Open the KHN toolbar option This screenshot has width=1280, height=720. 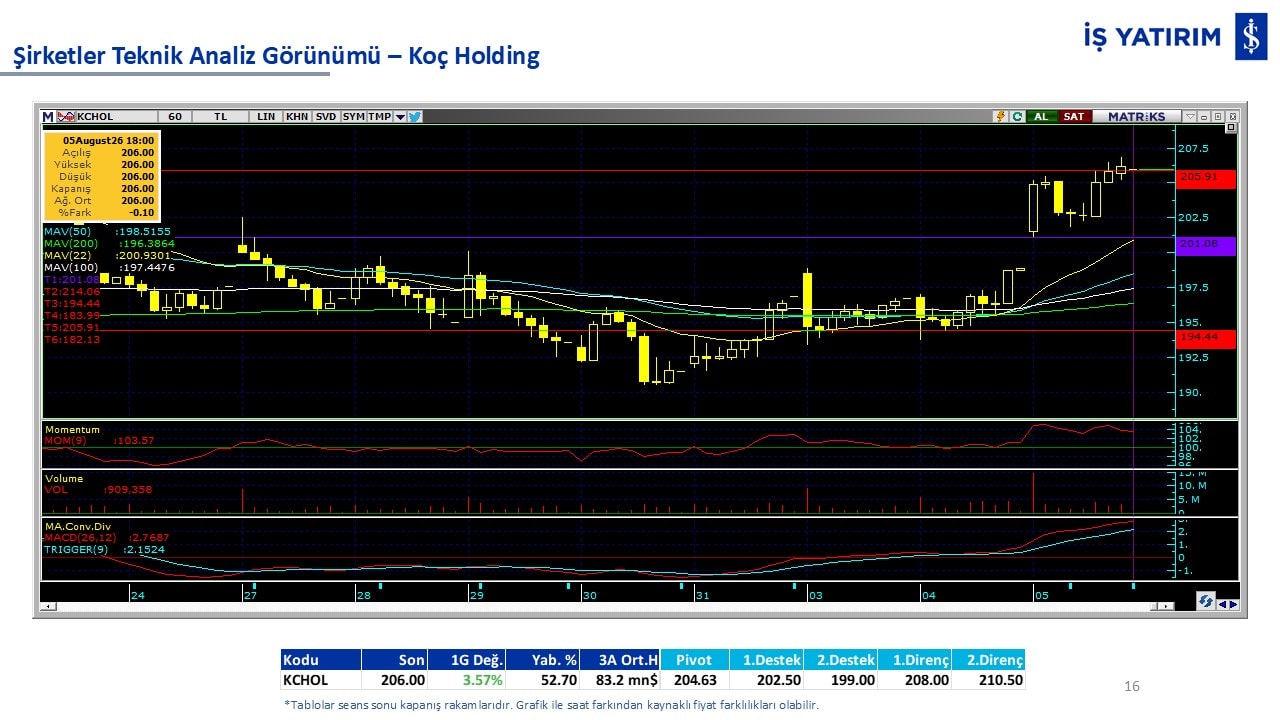coord(297,116)
